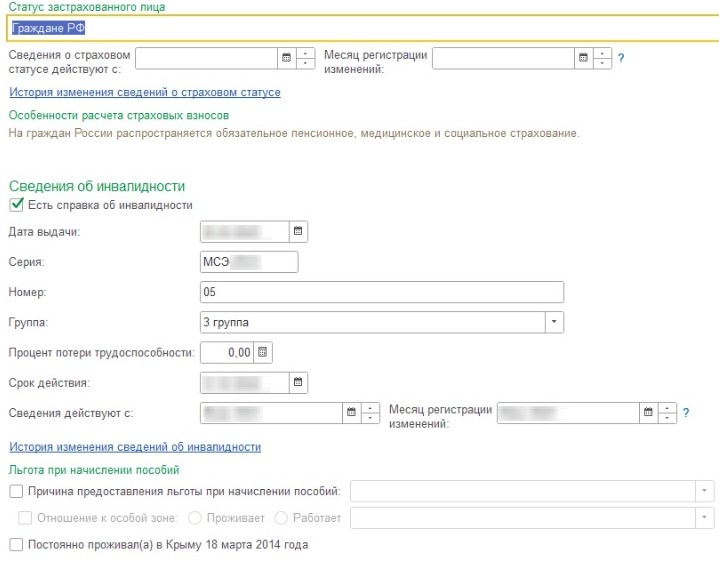Click help question mark near insurance status month
The height and width of the screenshot is (578, 719).
(620, 58)
